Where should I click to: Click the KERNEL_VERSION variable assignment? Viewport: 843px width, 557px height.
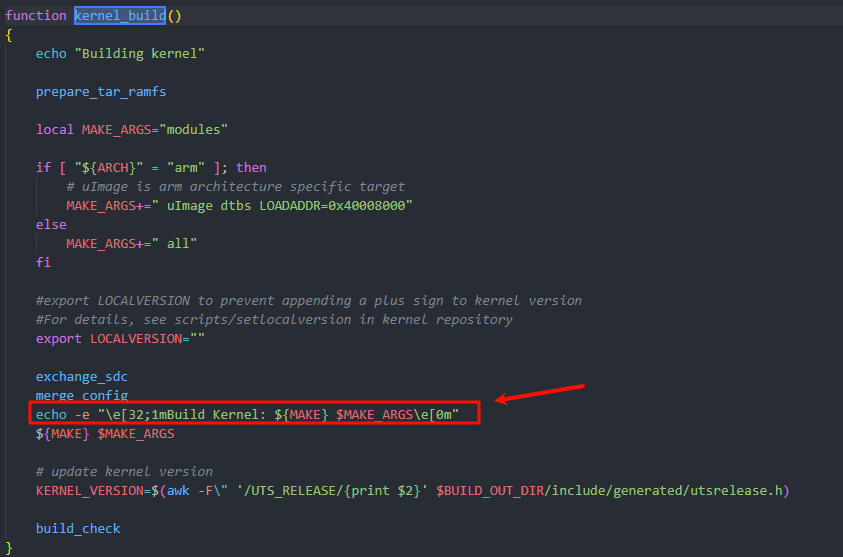pyautogui.click(x=88, y=490)
